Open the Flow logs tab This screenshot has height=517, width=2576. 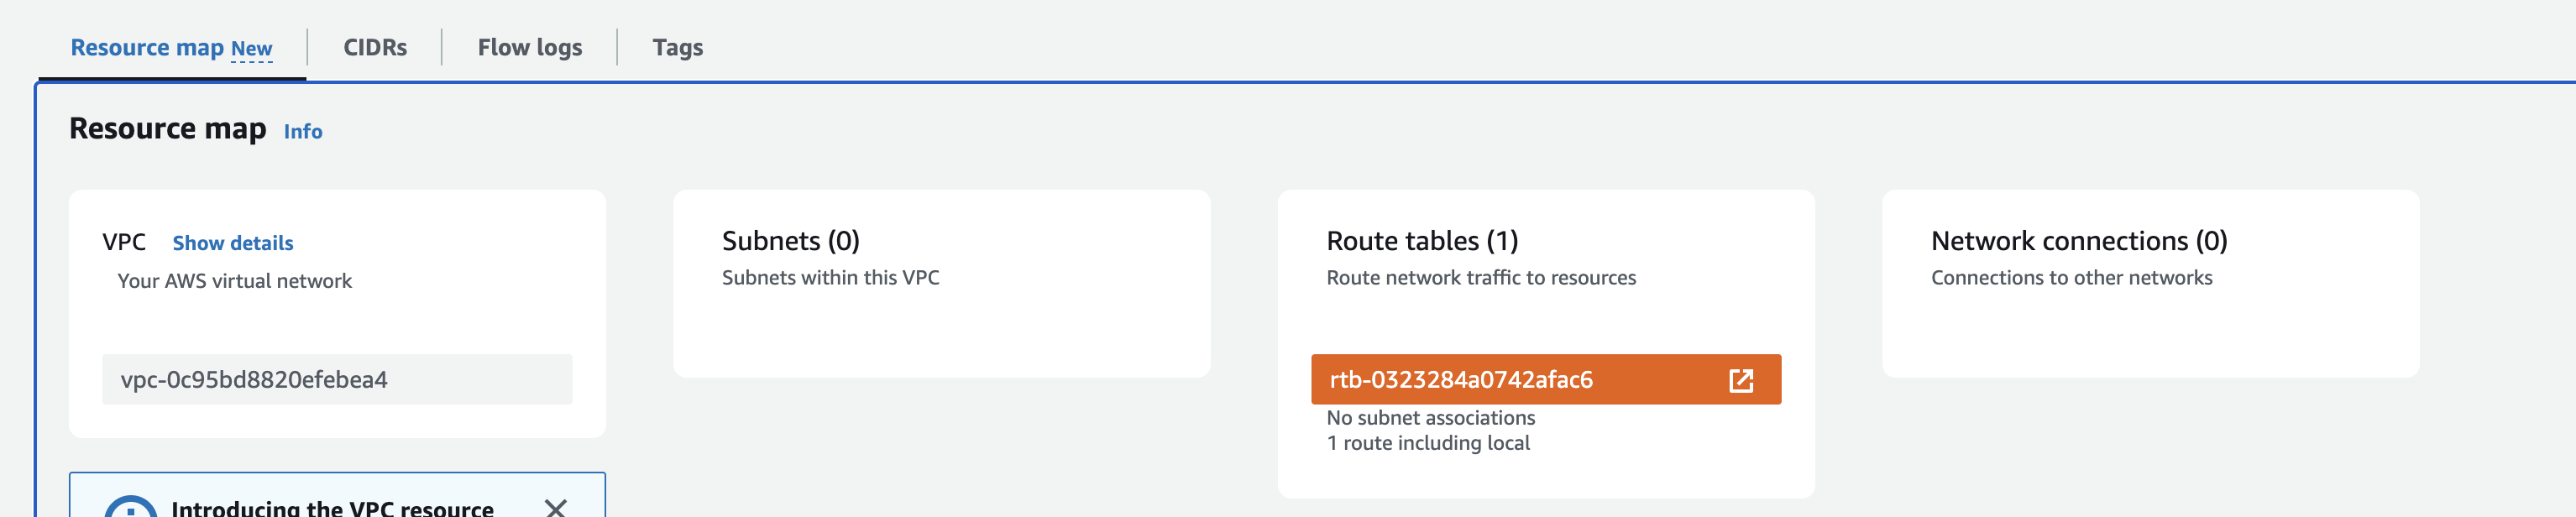[x=529, y=46]
